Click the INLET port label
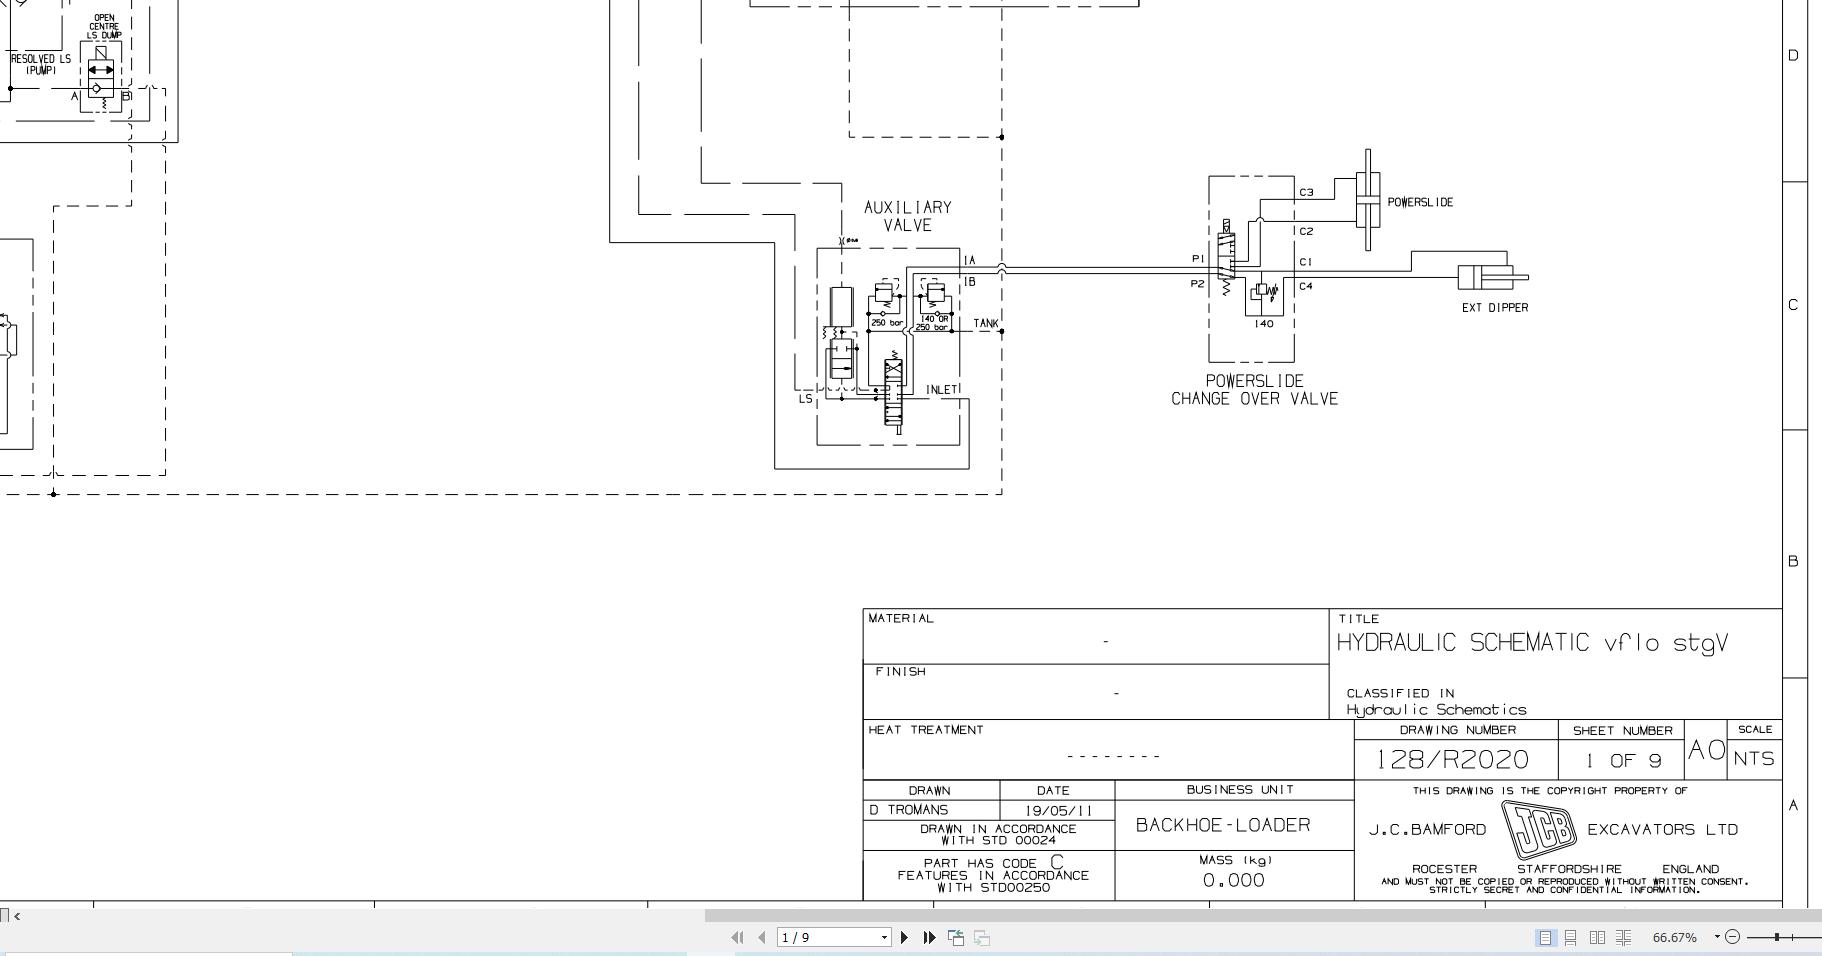 click(x=942, y=389)
